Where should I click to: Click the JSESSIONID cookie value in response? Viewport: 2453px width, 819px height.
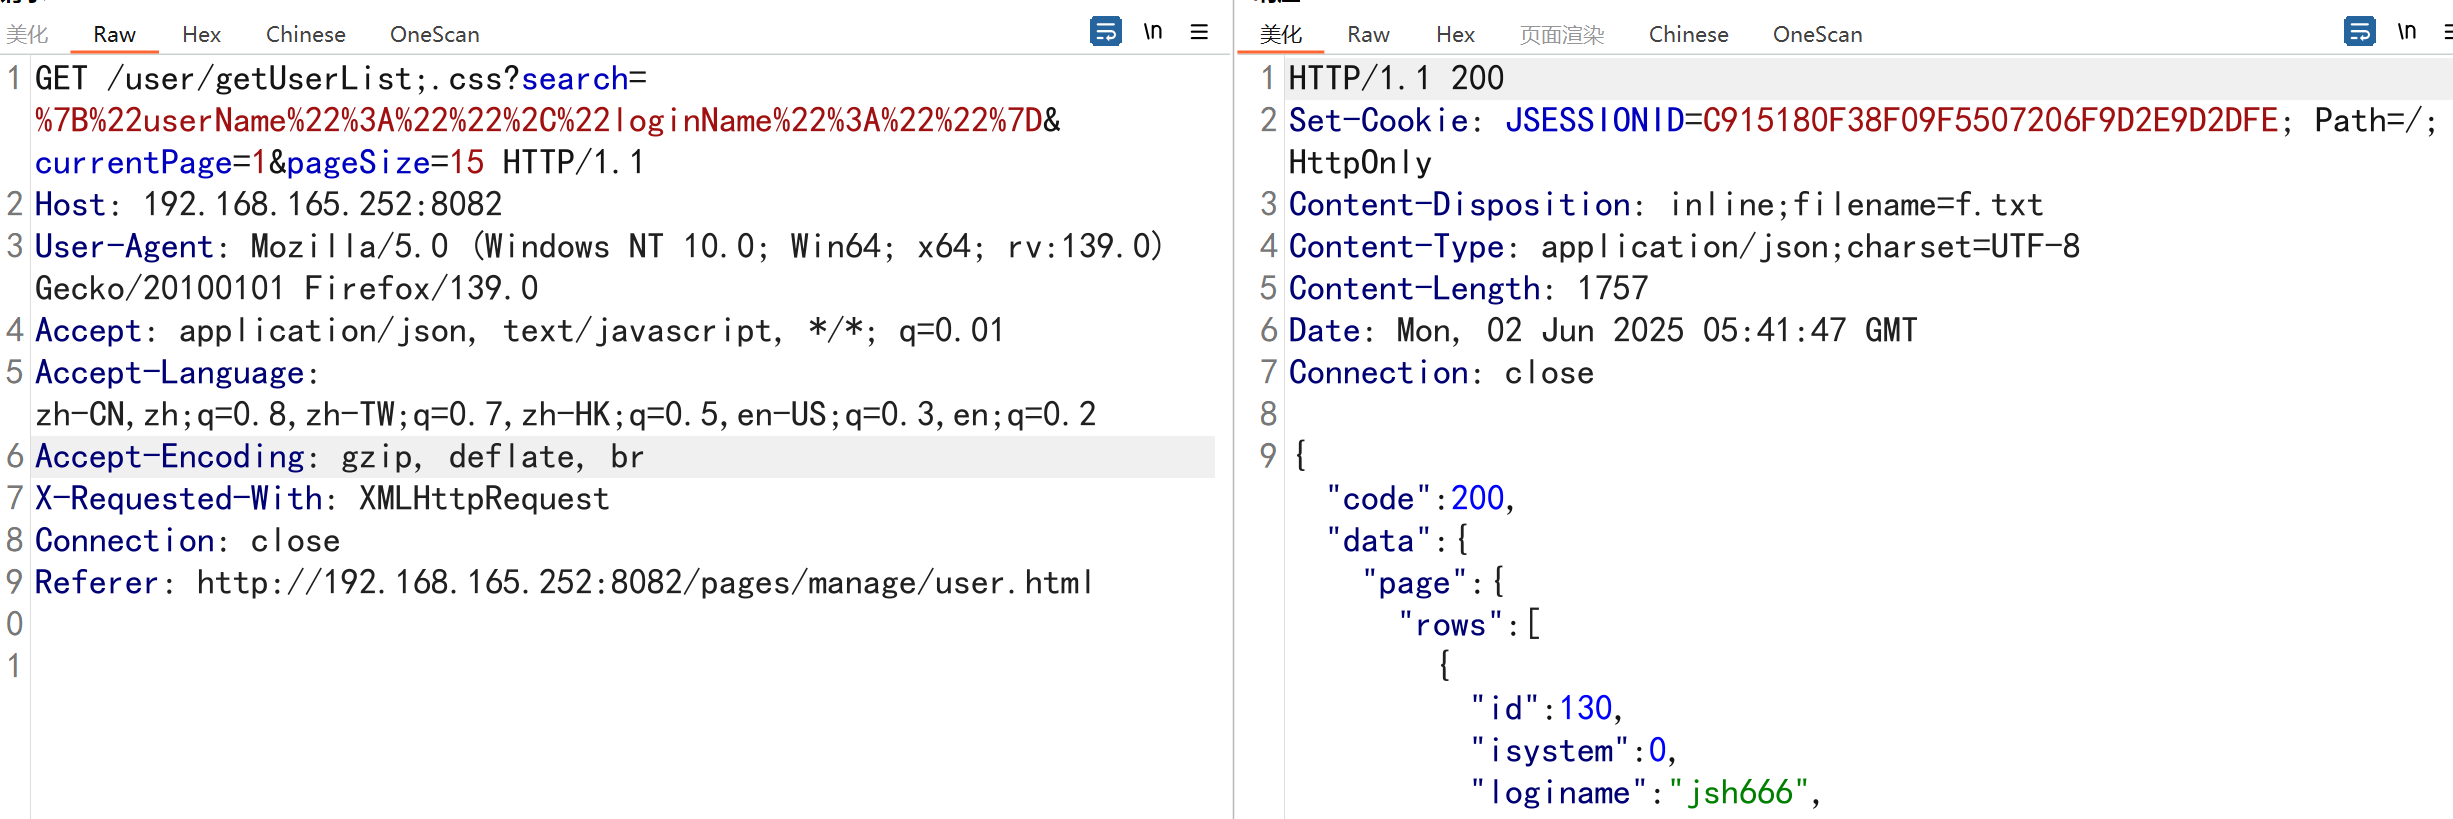point(1990,121)
